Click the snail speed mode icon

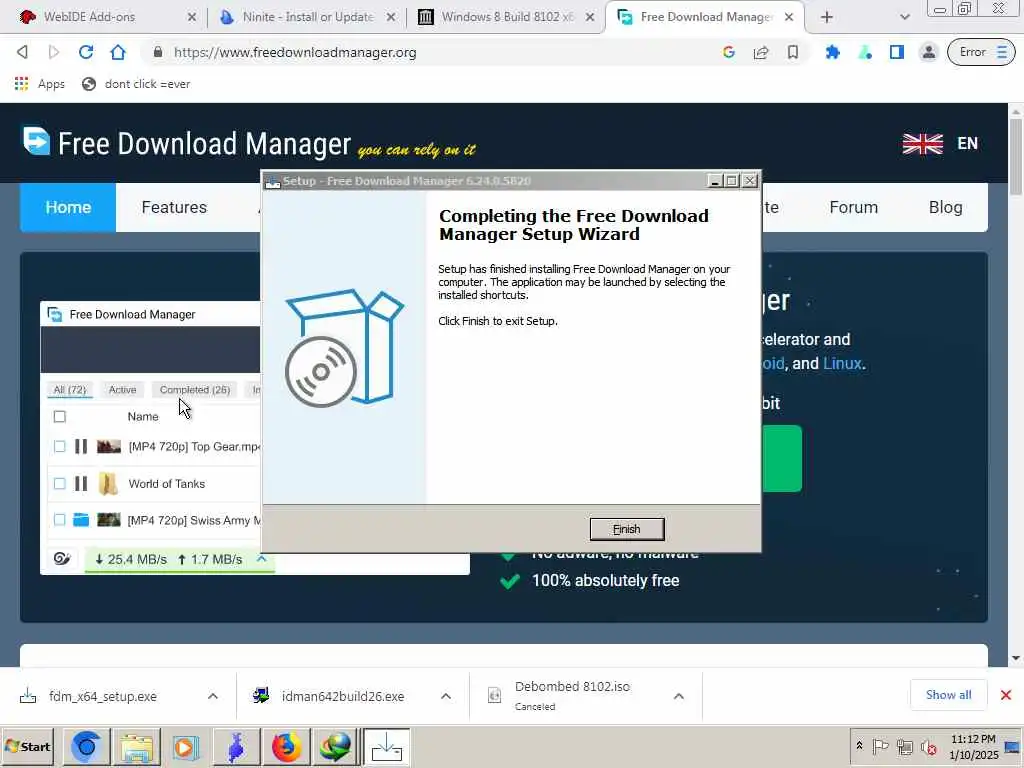[x=62, y=559]
